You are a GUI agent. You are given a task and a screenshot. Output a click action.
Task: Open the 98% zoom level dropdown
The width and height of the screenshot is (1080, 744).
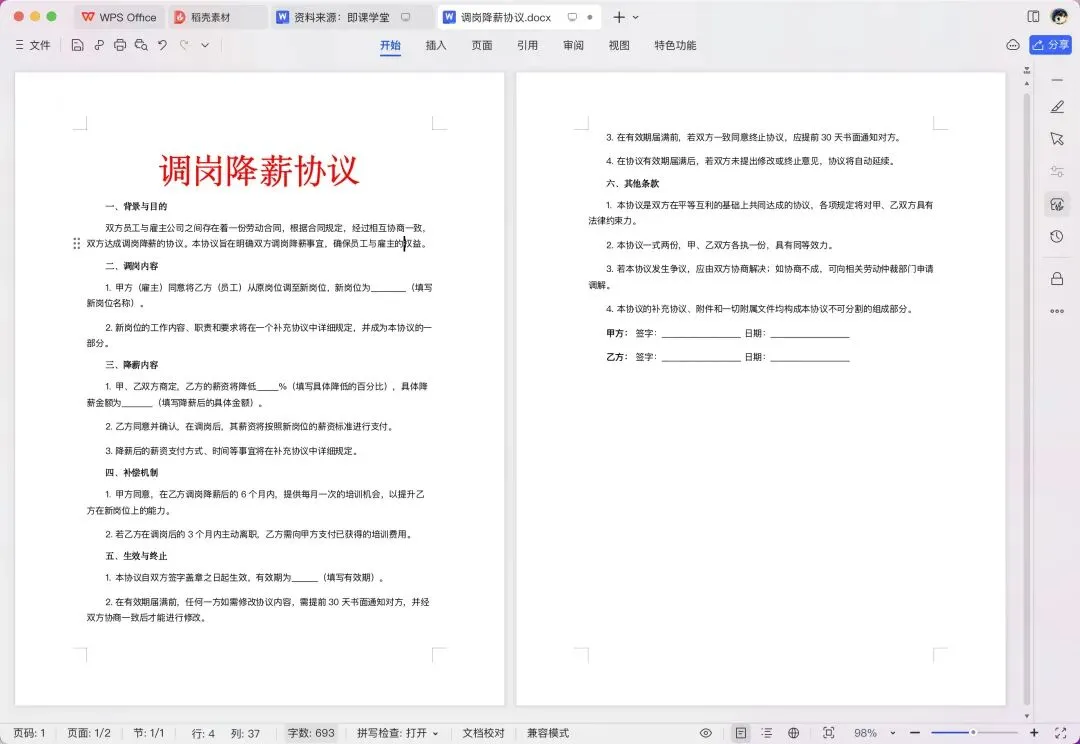point(874,733)
